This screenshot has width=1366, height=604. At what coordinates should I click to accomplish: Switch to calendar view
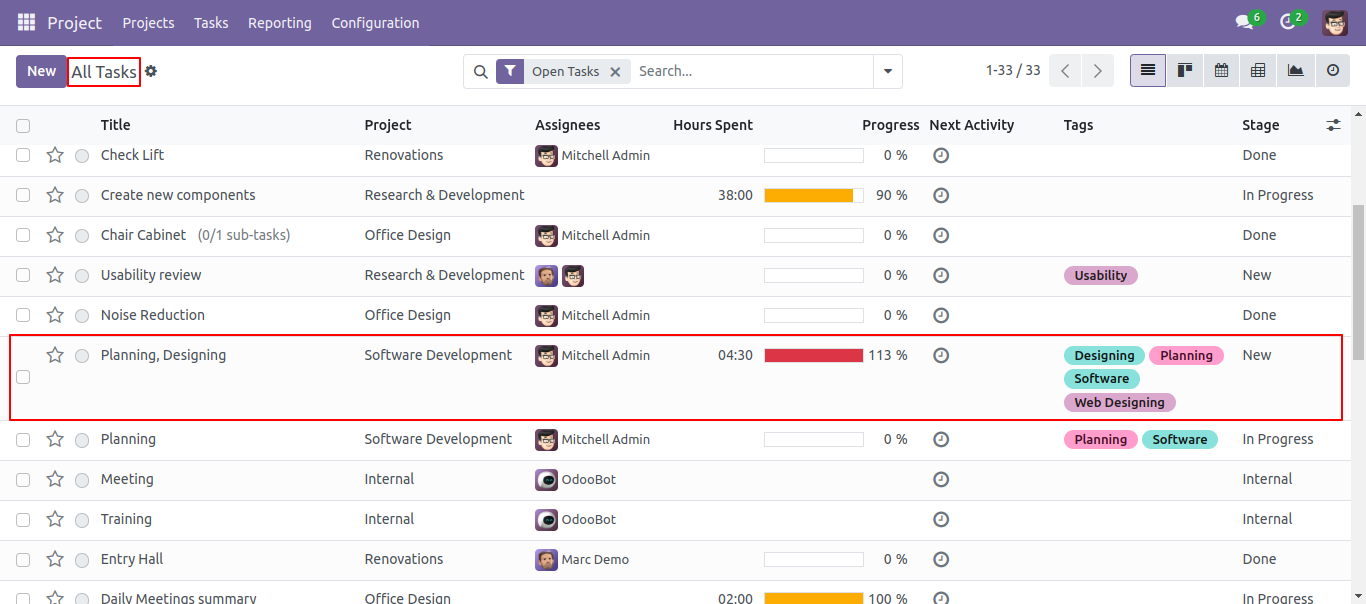click(1221, 71)
